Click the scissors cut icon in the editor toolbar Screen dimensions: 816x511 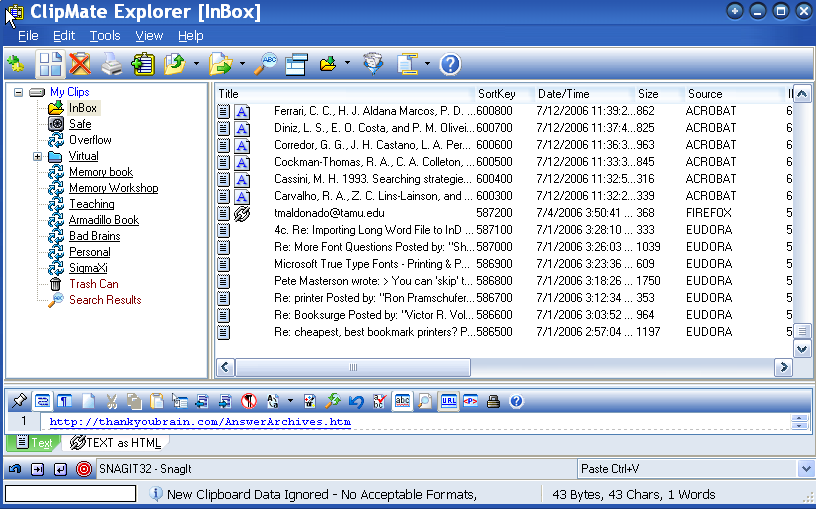pyautogui.click(x=111, y=402)
